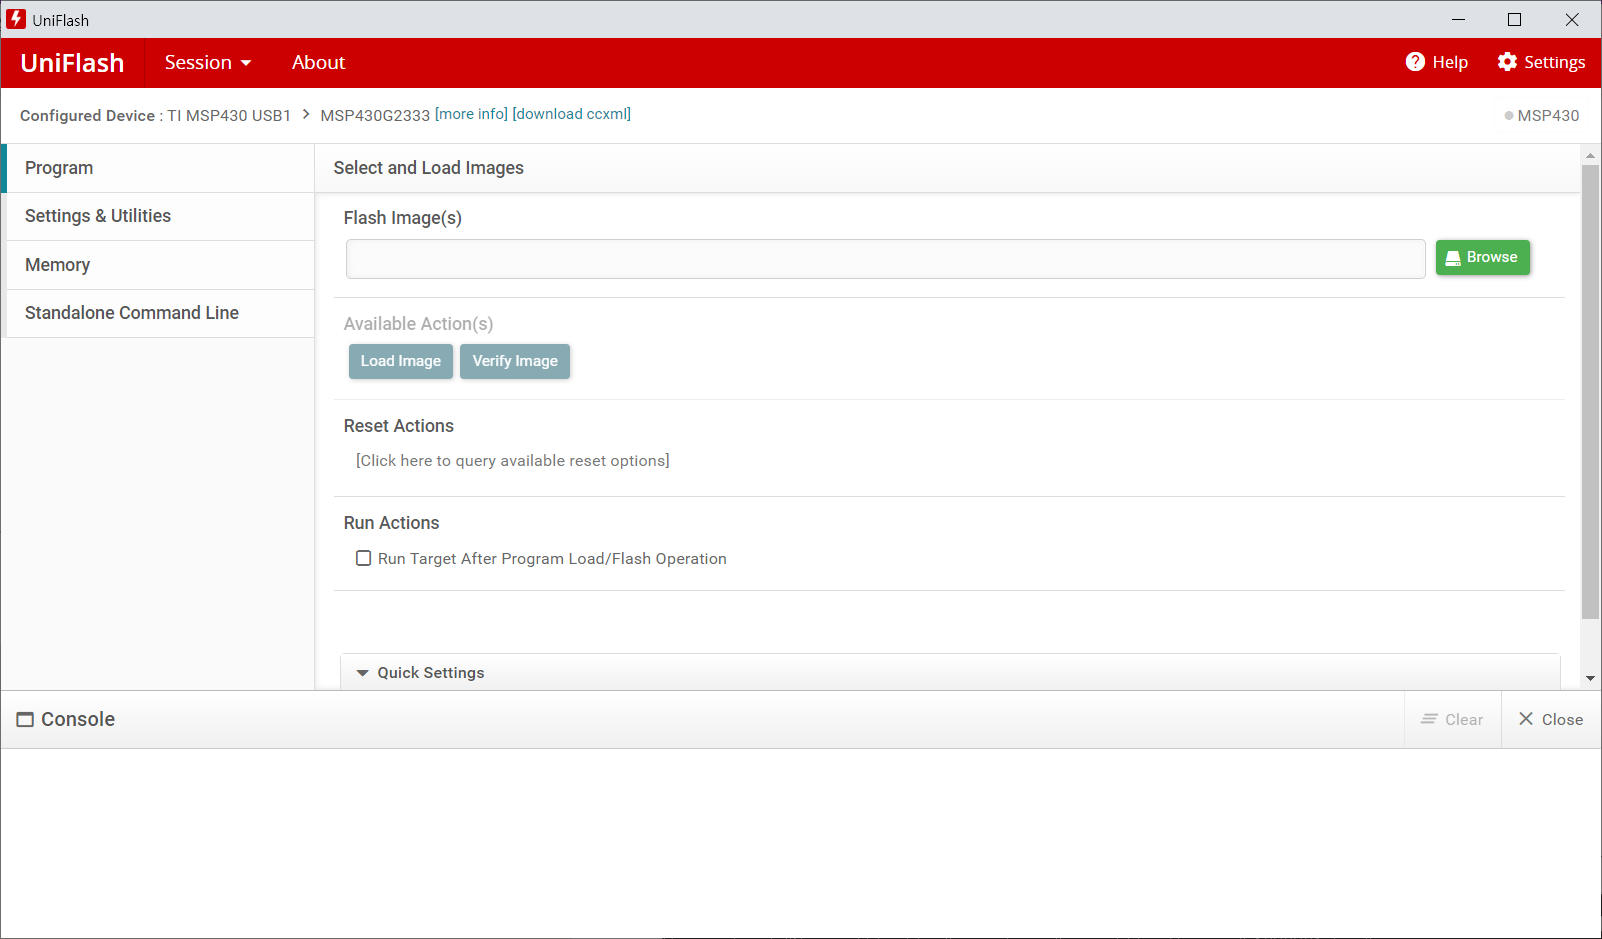Maximize the UniFlash window
This screenshot has height=939, width=1602.
click(1514, 19)
